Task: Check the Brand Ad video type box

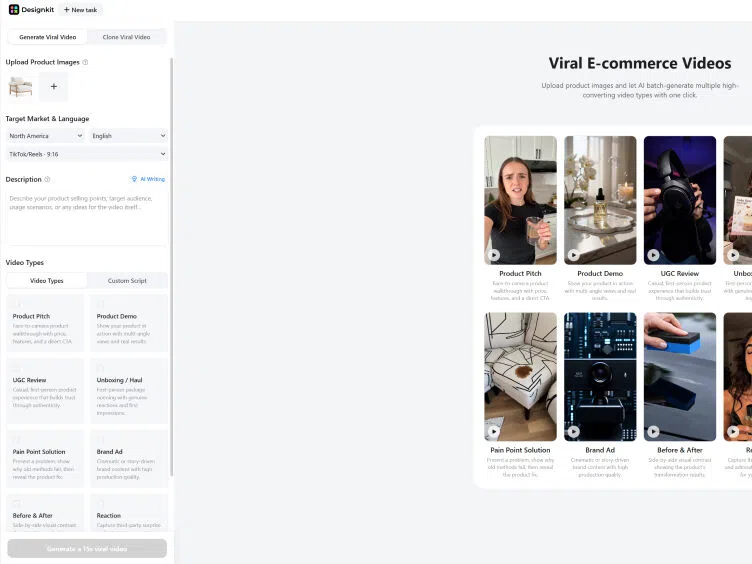Action: (101, 439)
